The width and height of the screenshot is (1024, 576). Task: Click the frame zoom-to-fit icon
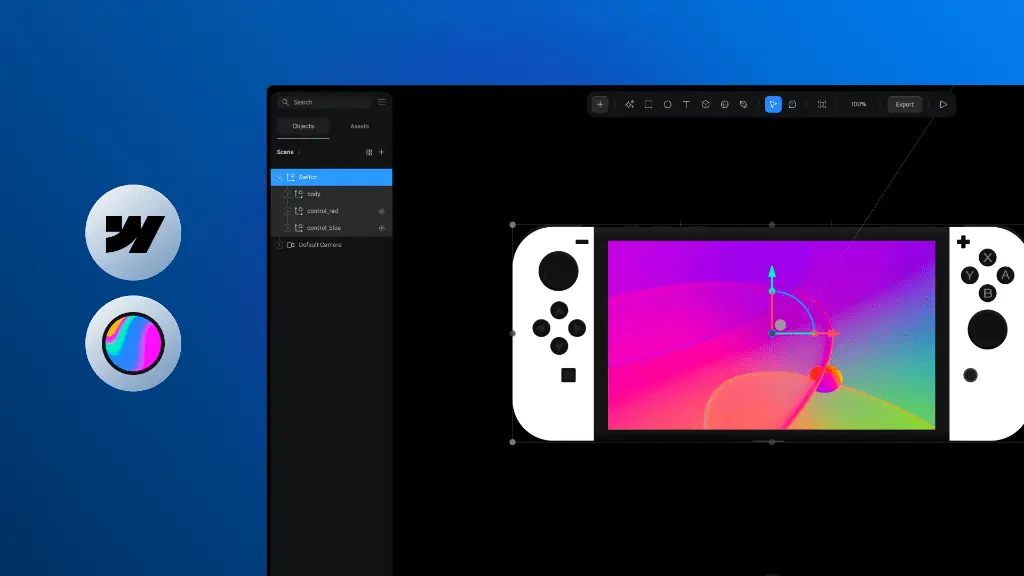click(822, 104)
